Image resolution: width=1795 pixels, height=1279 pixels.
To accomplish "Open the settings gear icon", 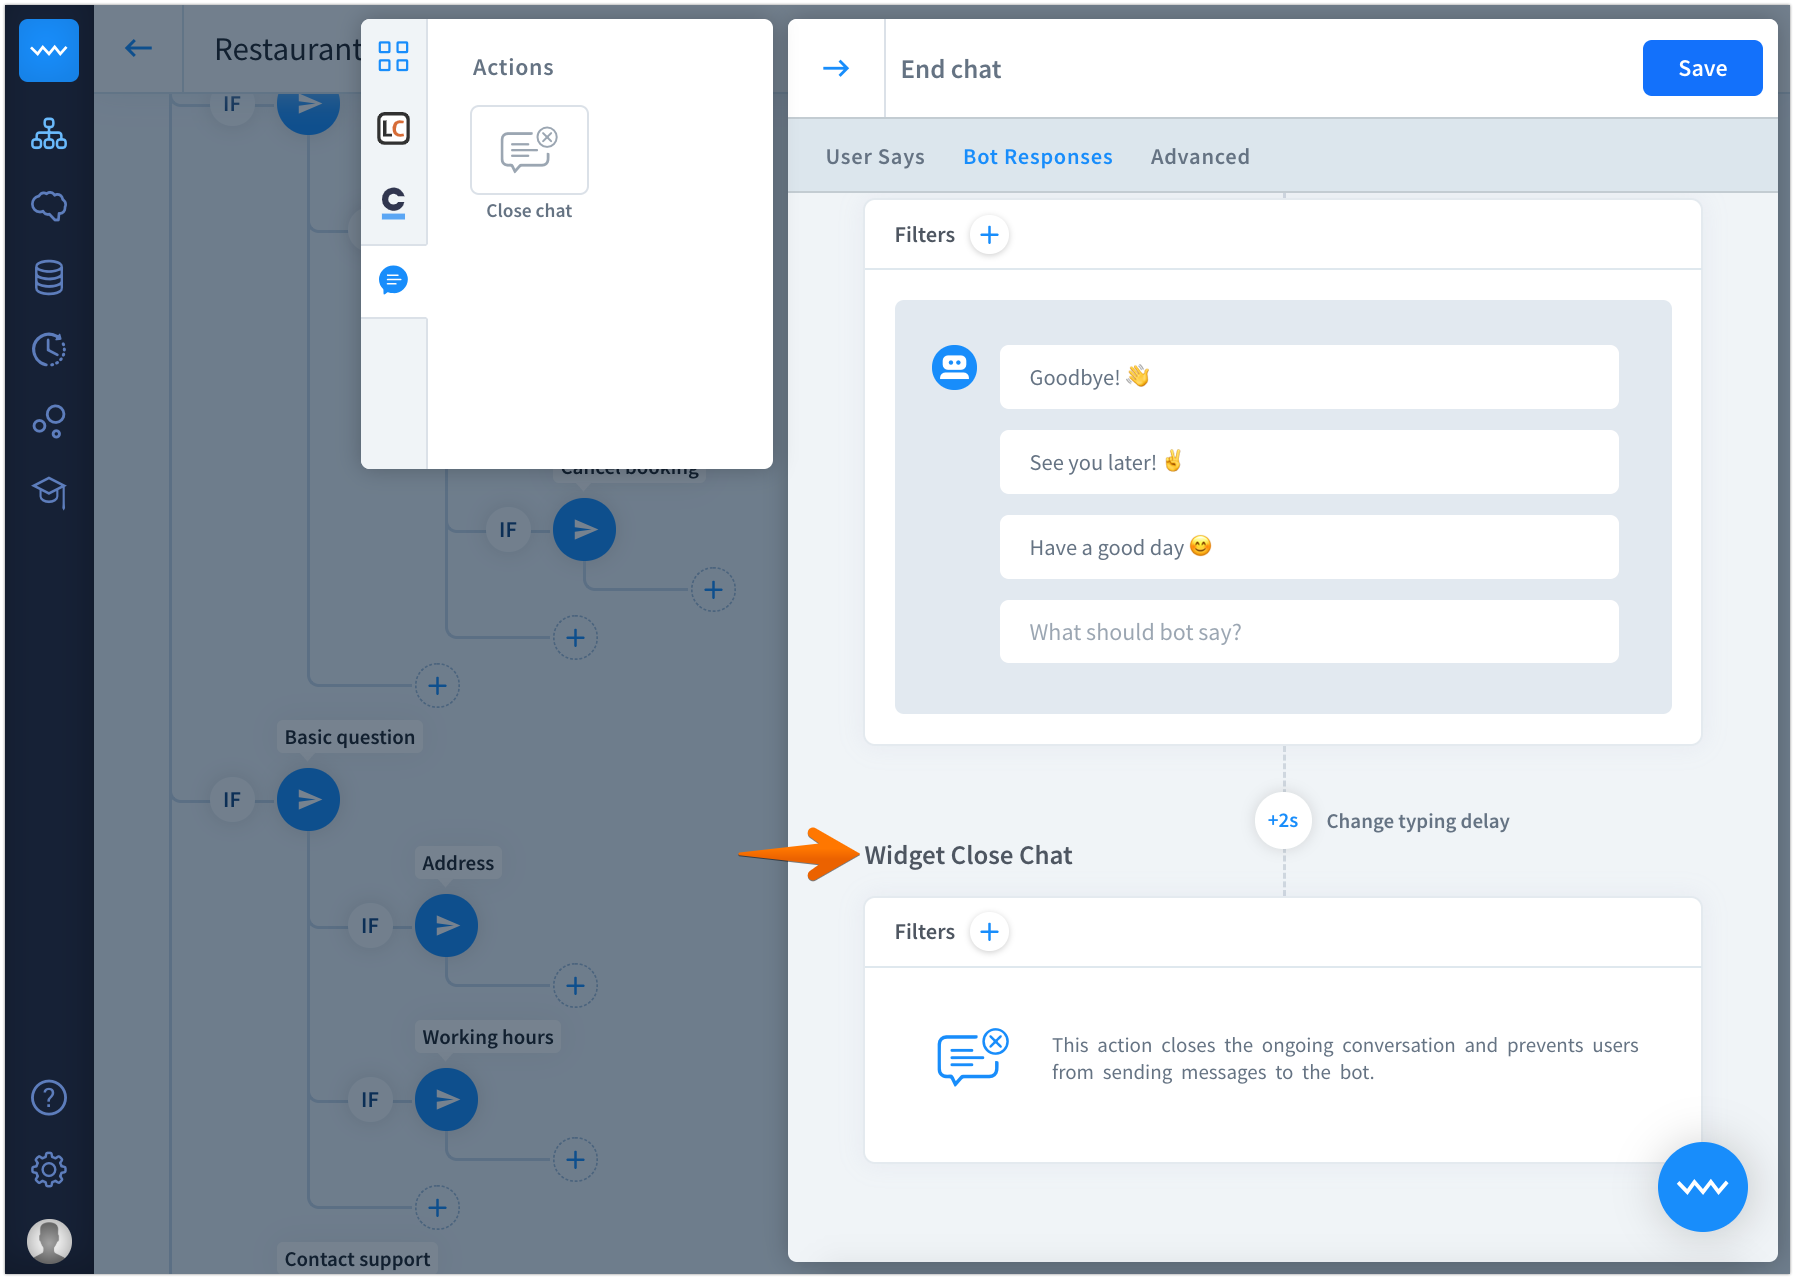I will (x=49, y=1169).
